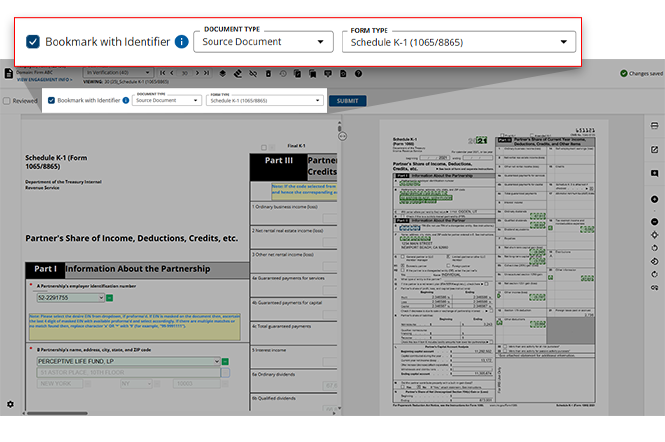Select the Part III section header

pos(278,160)
